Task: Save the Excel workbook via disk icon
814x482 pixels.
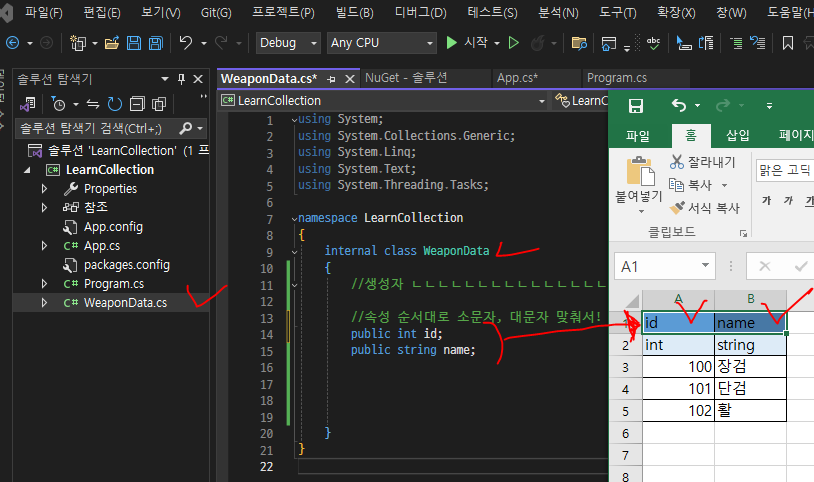Action: pos(636,106)
